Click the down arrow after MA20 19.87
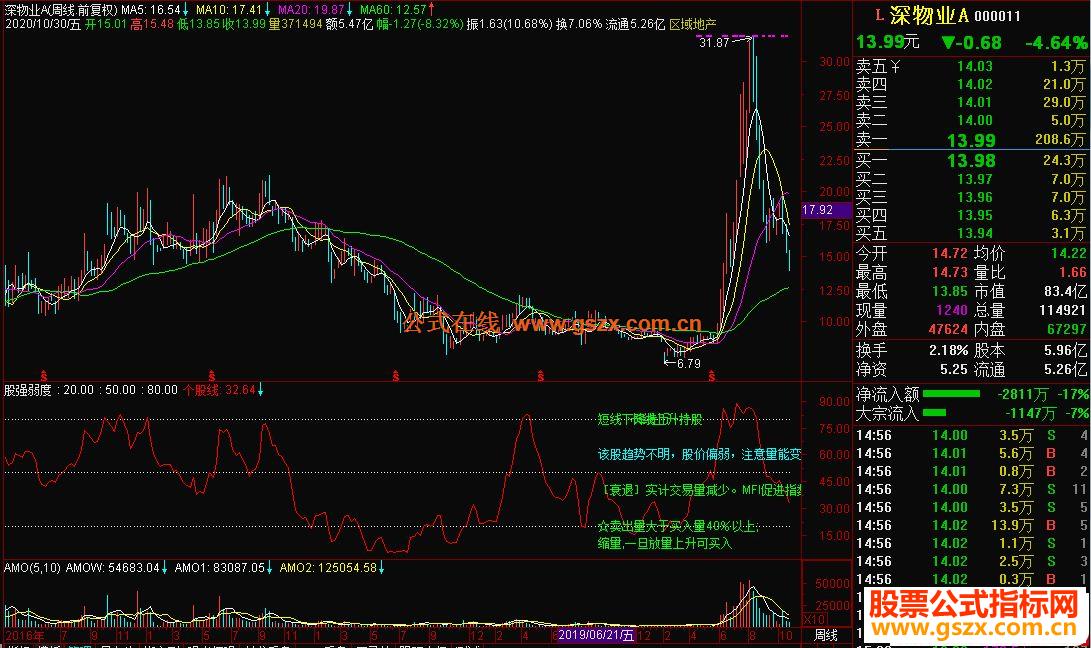1091x648 pixels. tap(350, 10)
